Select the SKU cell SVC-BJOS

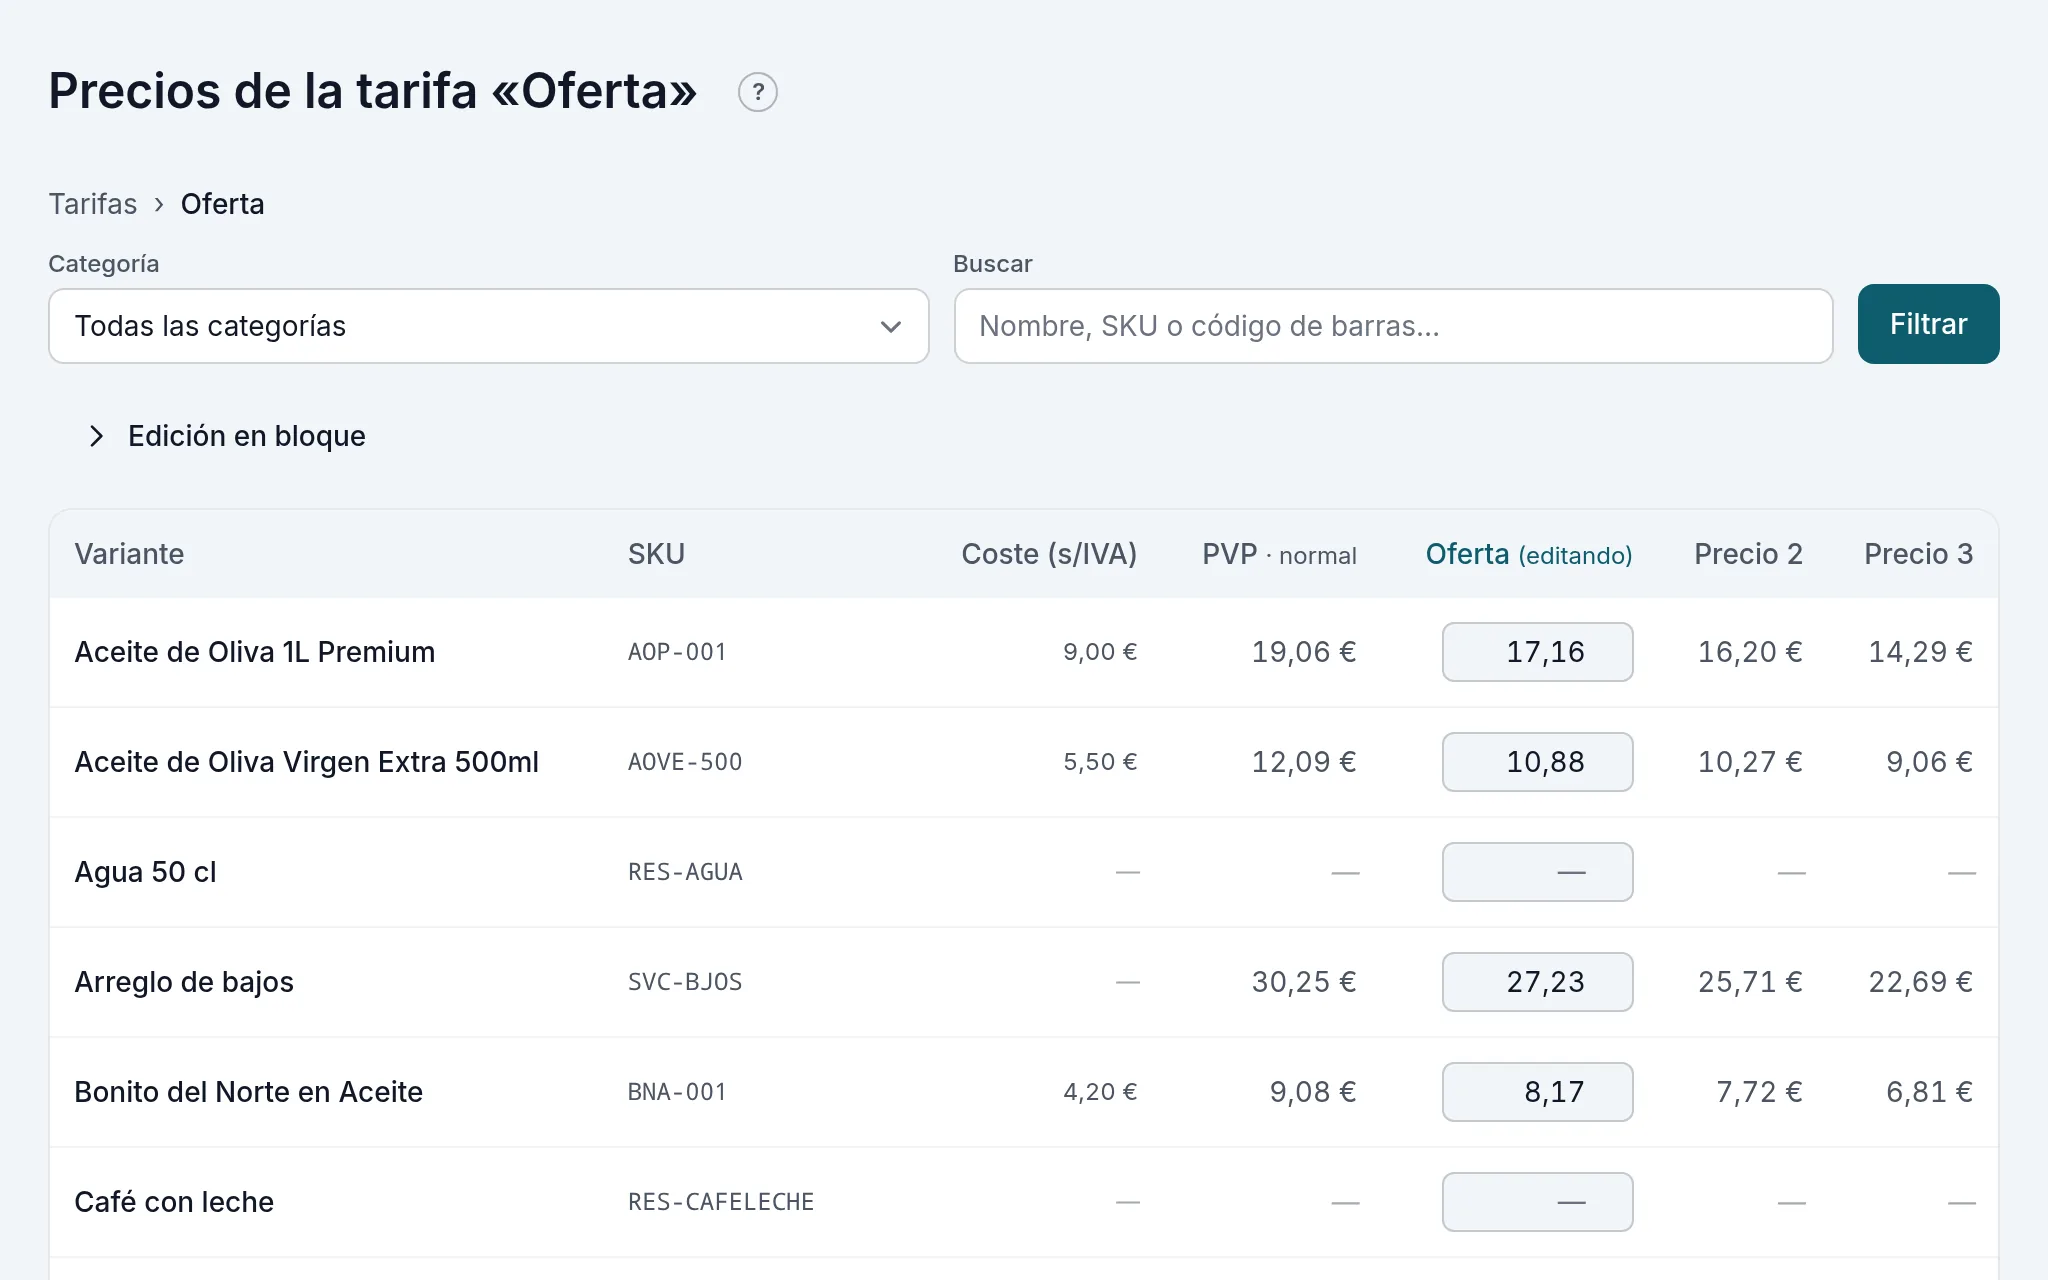click(685, 982)
